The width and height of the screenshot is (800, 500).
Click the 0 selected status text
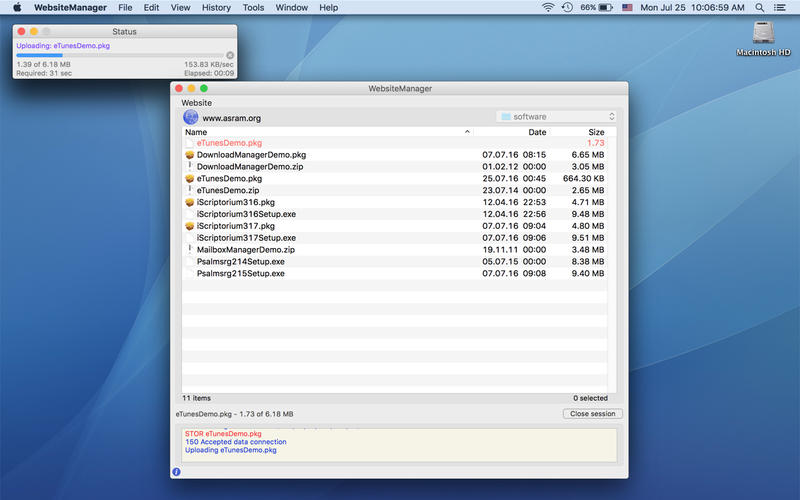(x=590, y=398)
